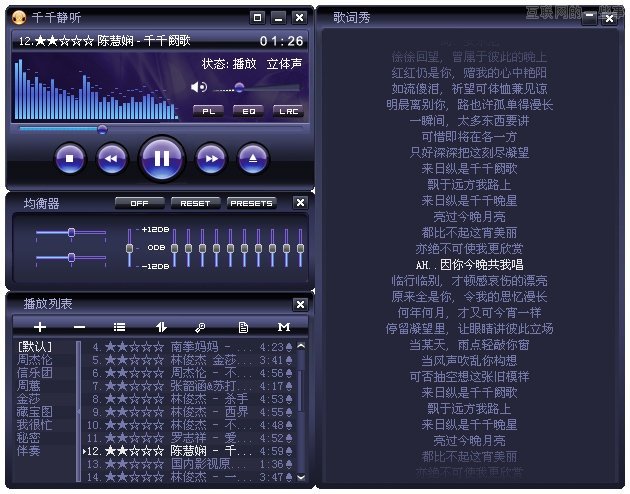Minimize the lyrics show window

[589, 17]
